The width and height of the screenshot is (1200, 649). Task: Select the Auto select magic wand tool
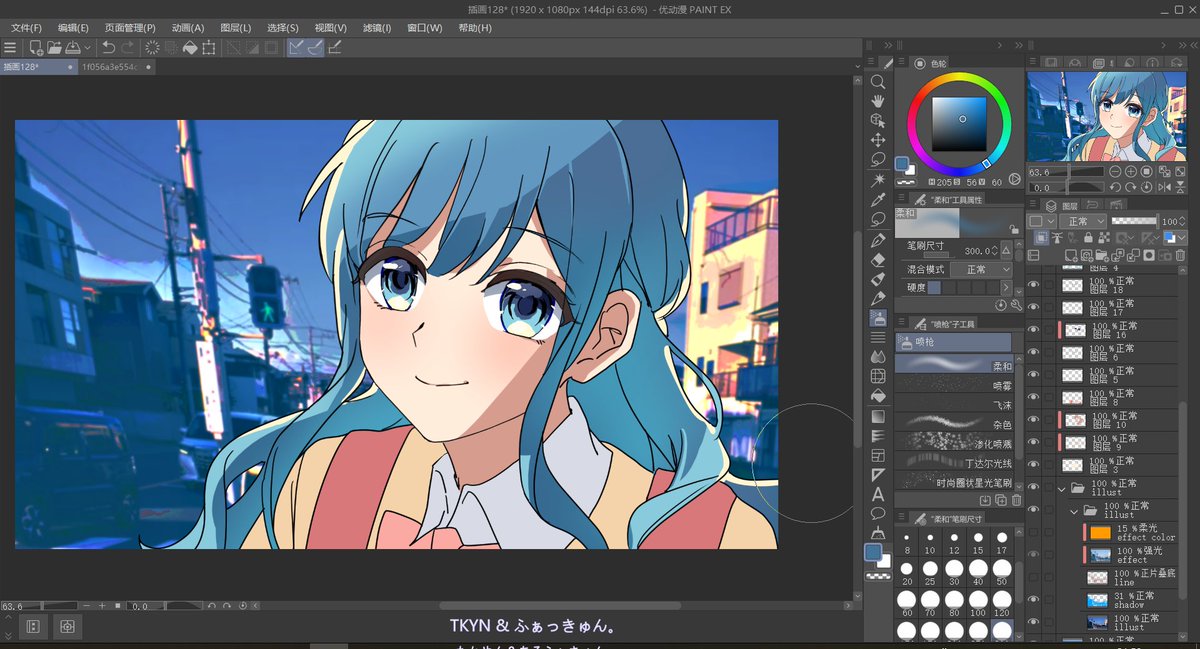click(878, 180)
